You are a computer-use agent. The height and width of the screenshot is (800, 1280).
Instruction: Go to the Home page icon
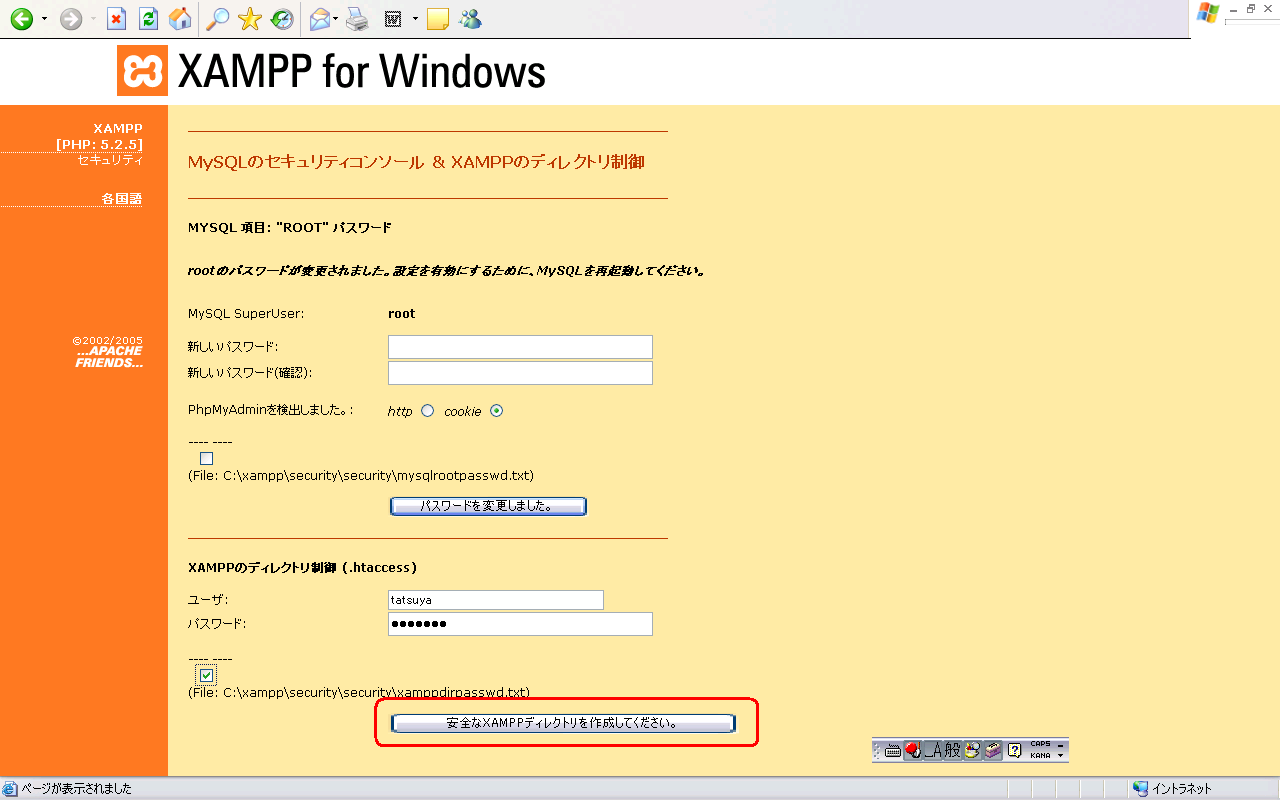coord(180,19)
